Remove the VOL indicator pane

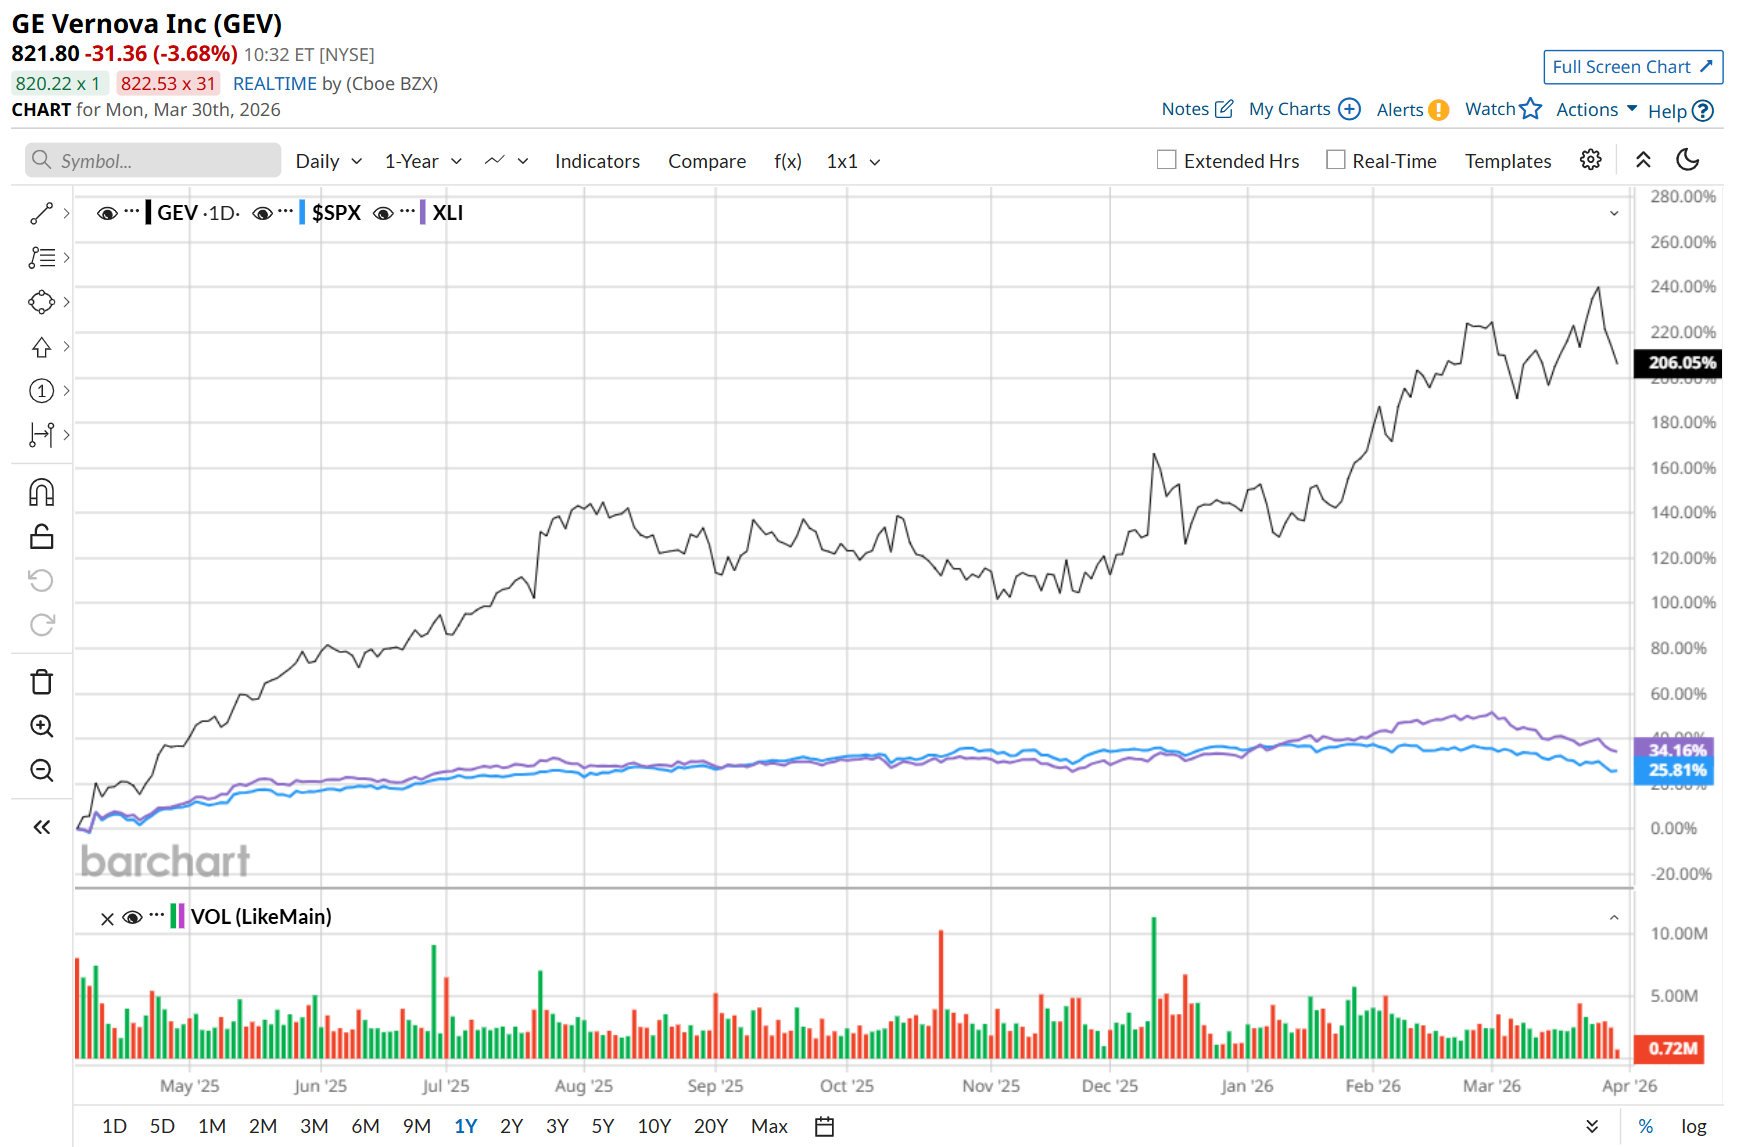(107, 918)
